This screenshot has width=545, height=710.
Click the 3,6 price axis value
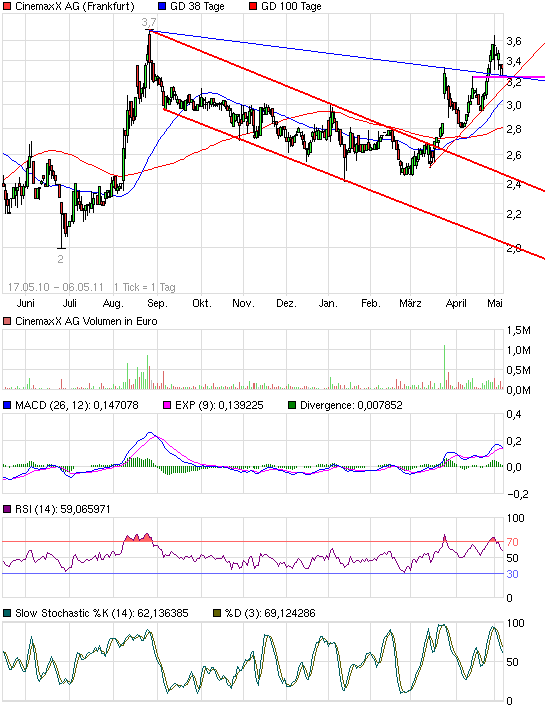(514, 41)
